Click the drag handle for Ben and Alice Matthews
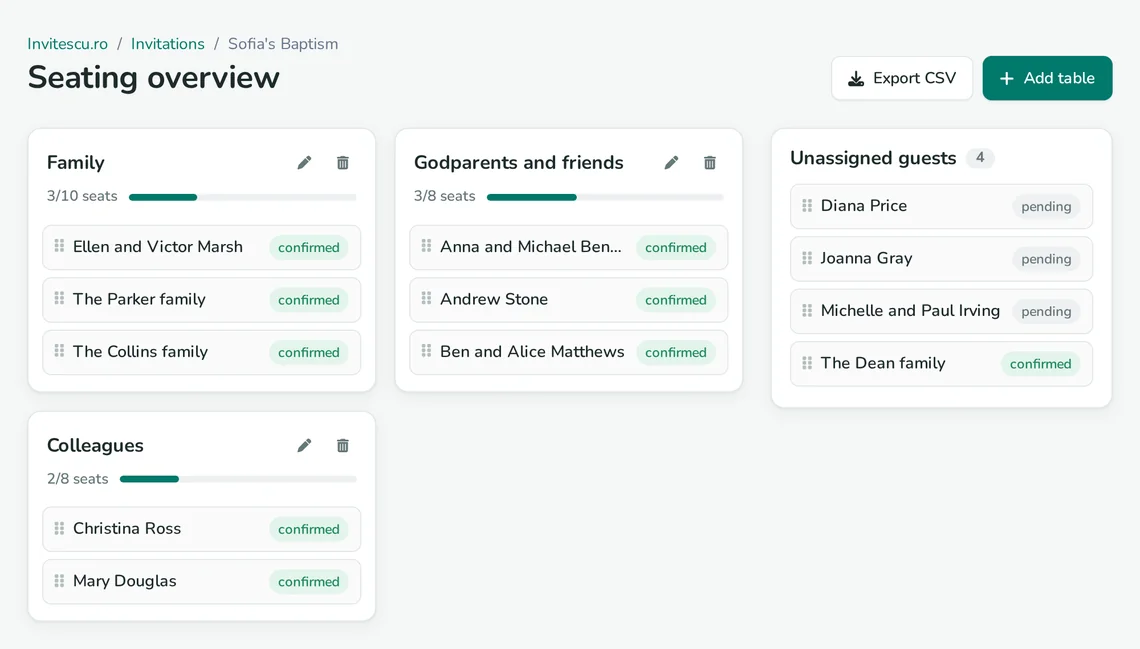Image resolution: width=1140 pixels, height=649 pixels. pos(426,351)
